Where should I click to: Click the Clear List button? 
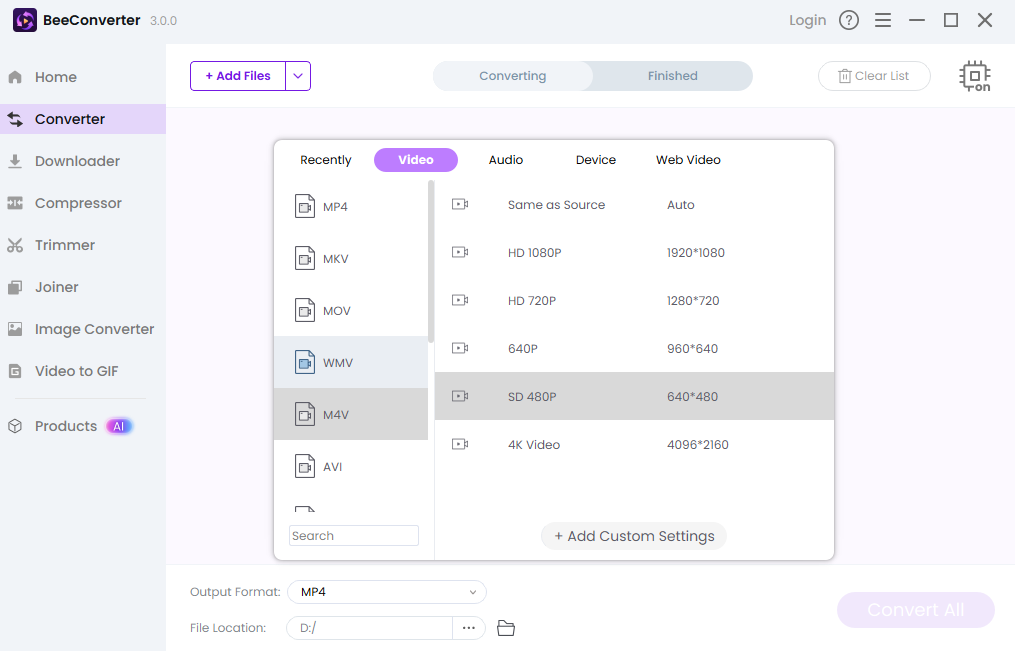pyautogui.click(x=874, y=76)
